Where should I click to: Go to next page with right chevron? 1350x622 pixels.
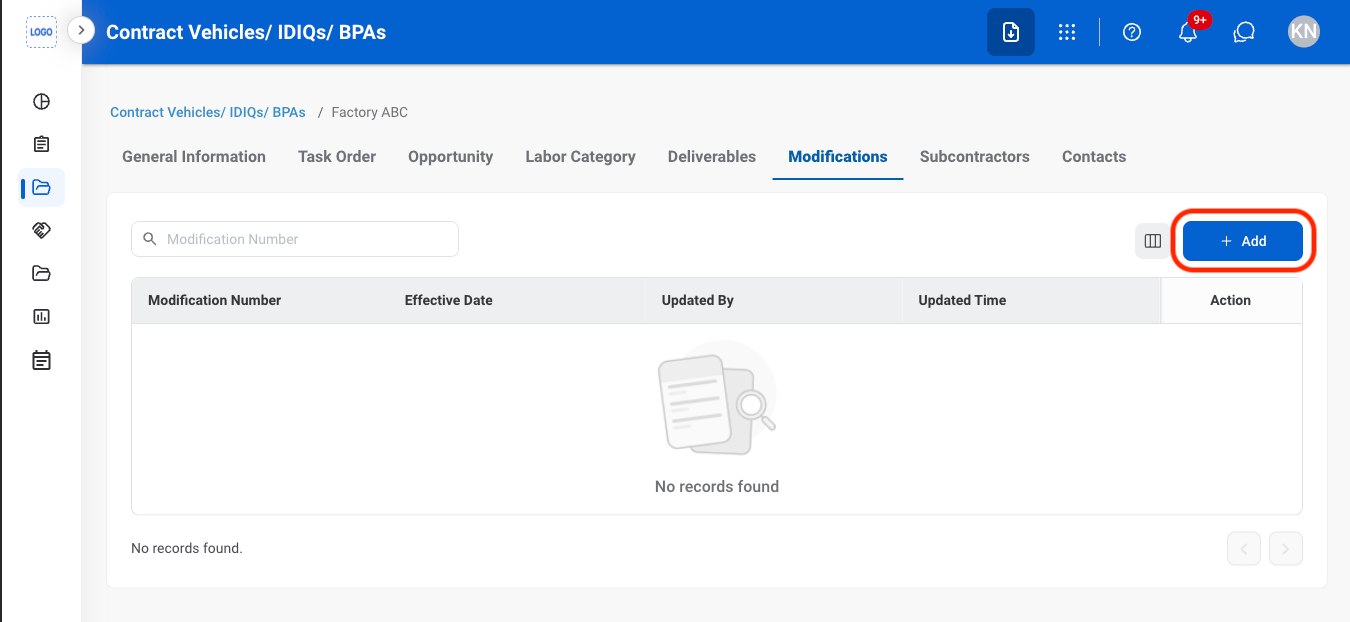(1286, 548)
